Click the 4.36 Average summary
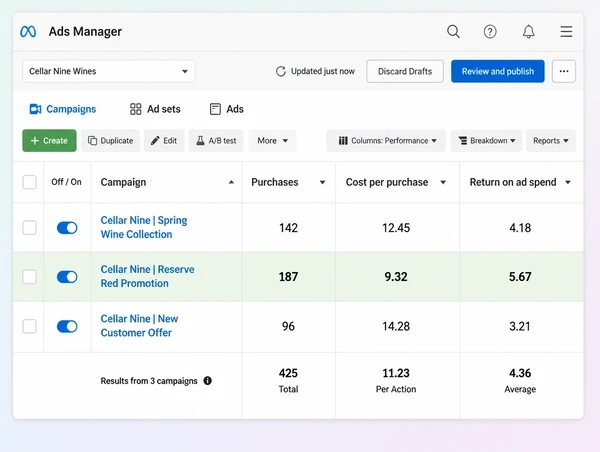600x452 pixels. point(520,381)
